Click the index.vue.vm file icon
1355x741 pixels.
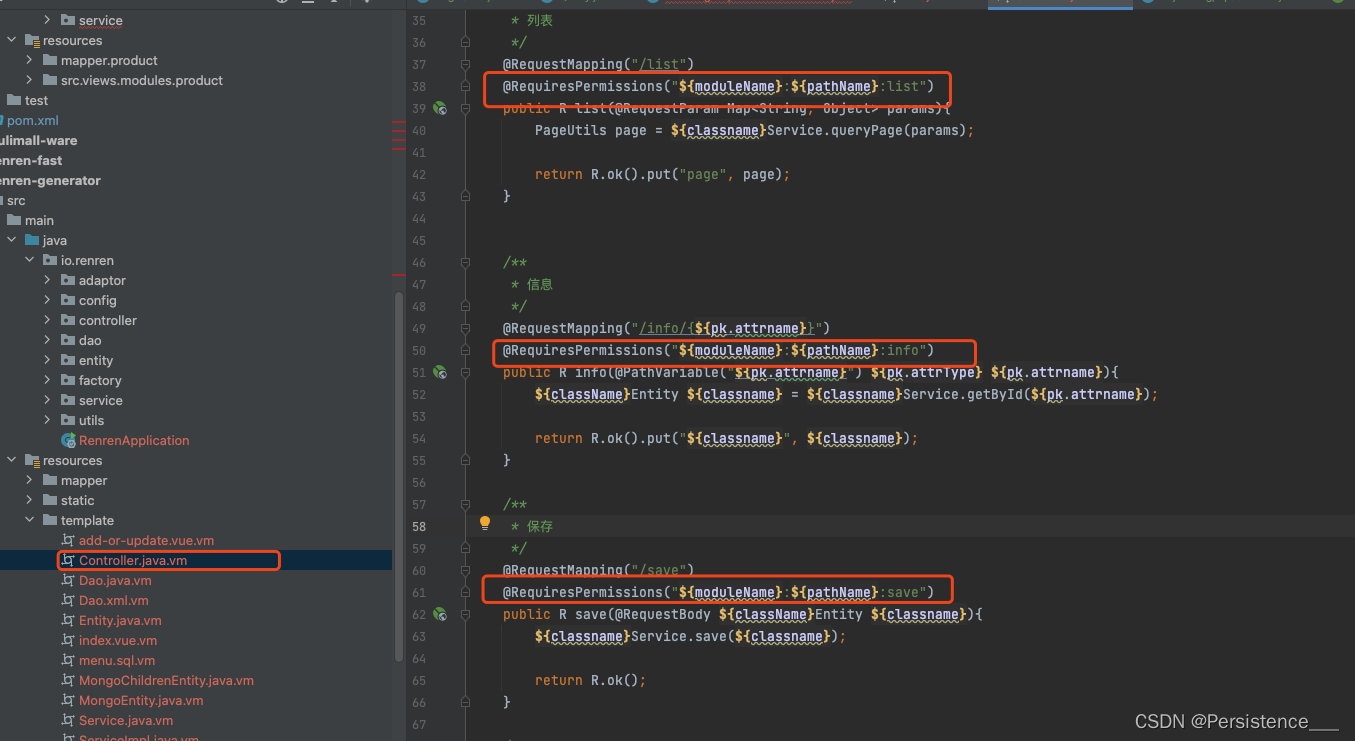click(68, 640)
